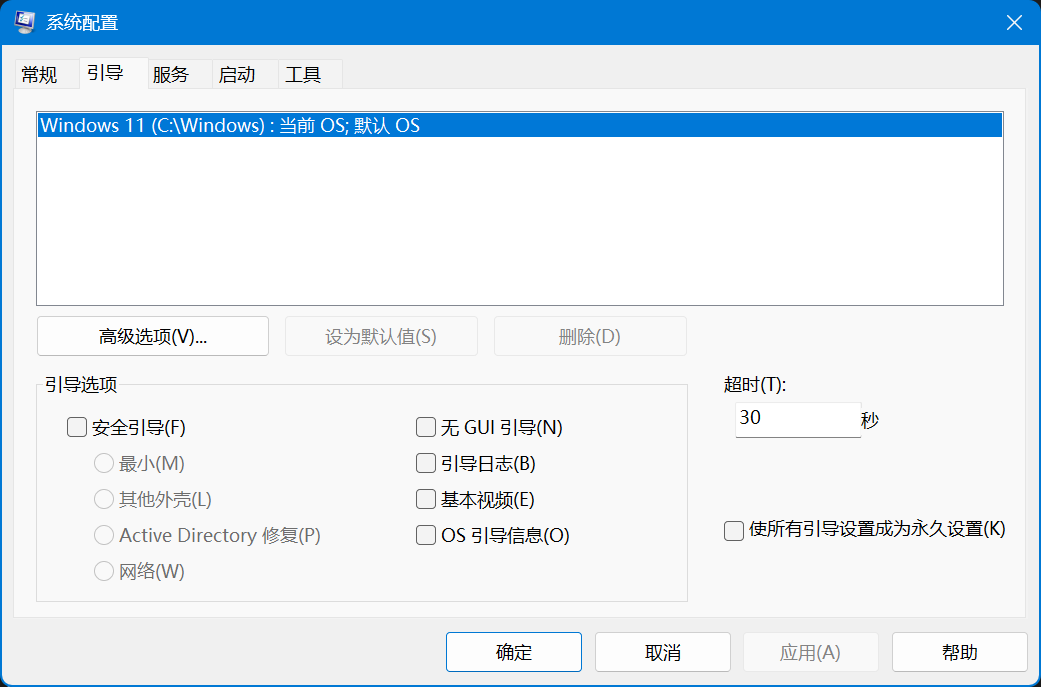Confirm settings with 确定 button
1041x687 pixels.
(513, 652)
